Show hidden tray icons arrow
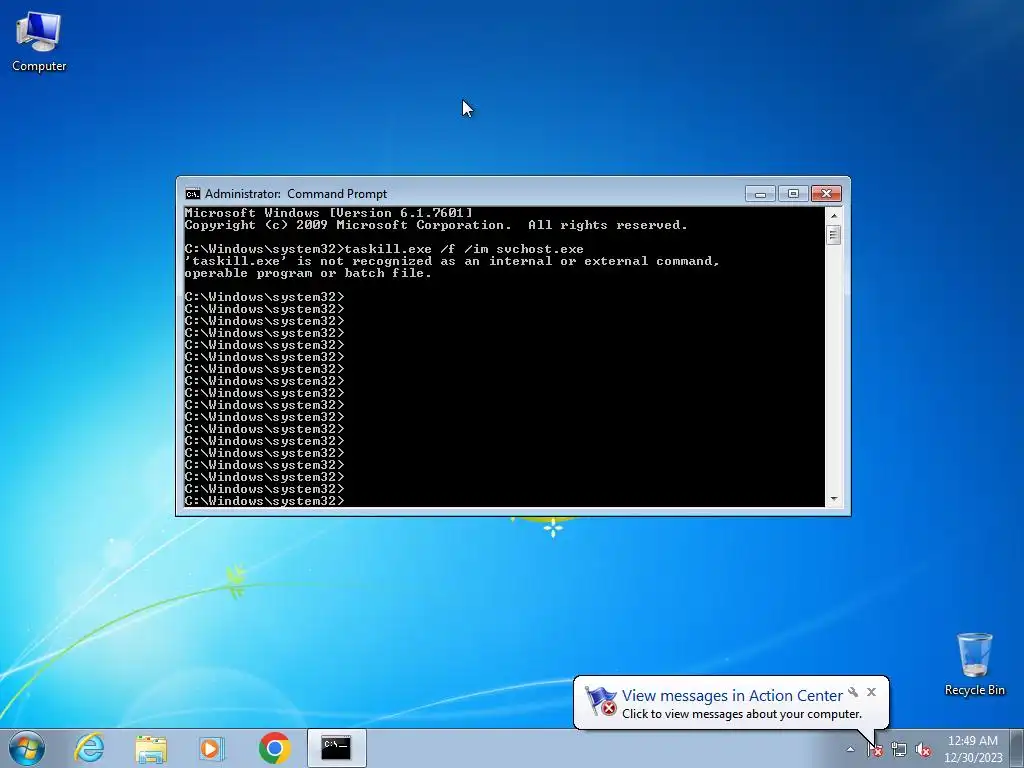Viewport: 1024px width, 768px height. click(x=850, y=750)
